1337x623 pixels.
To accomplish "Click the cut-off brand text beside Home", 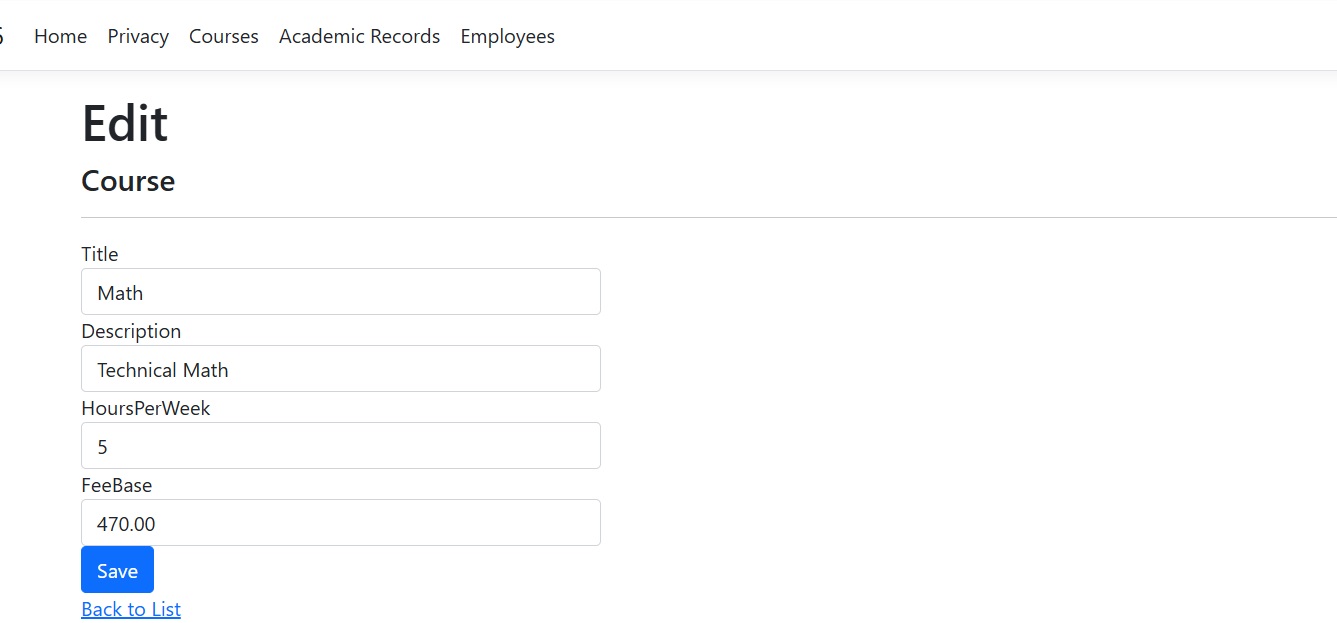I will (x=2, y=36).
